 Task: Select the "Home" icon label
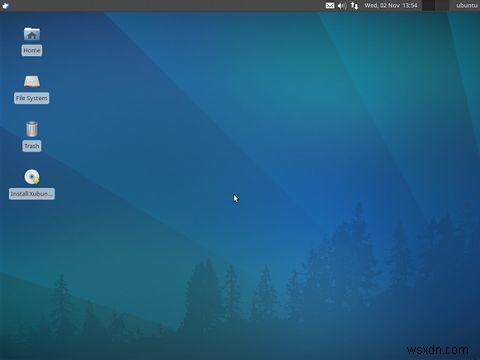tap(32, 50)
